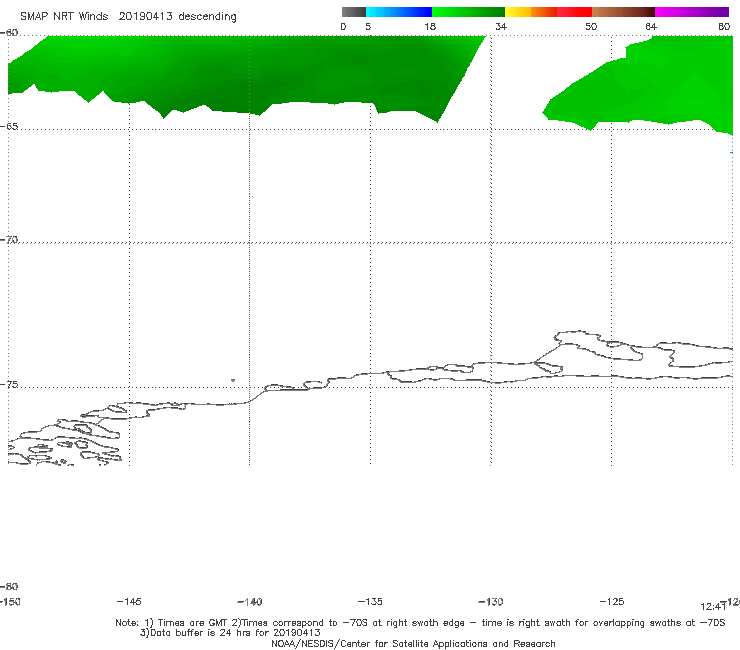Viewport: 740px width, 650px height.
Task: Click the yellow-orange segment of the color bar
Action: tap(531, 12)
